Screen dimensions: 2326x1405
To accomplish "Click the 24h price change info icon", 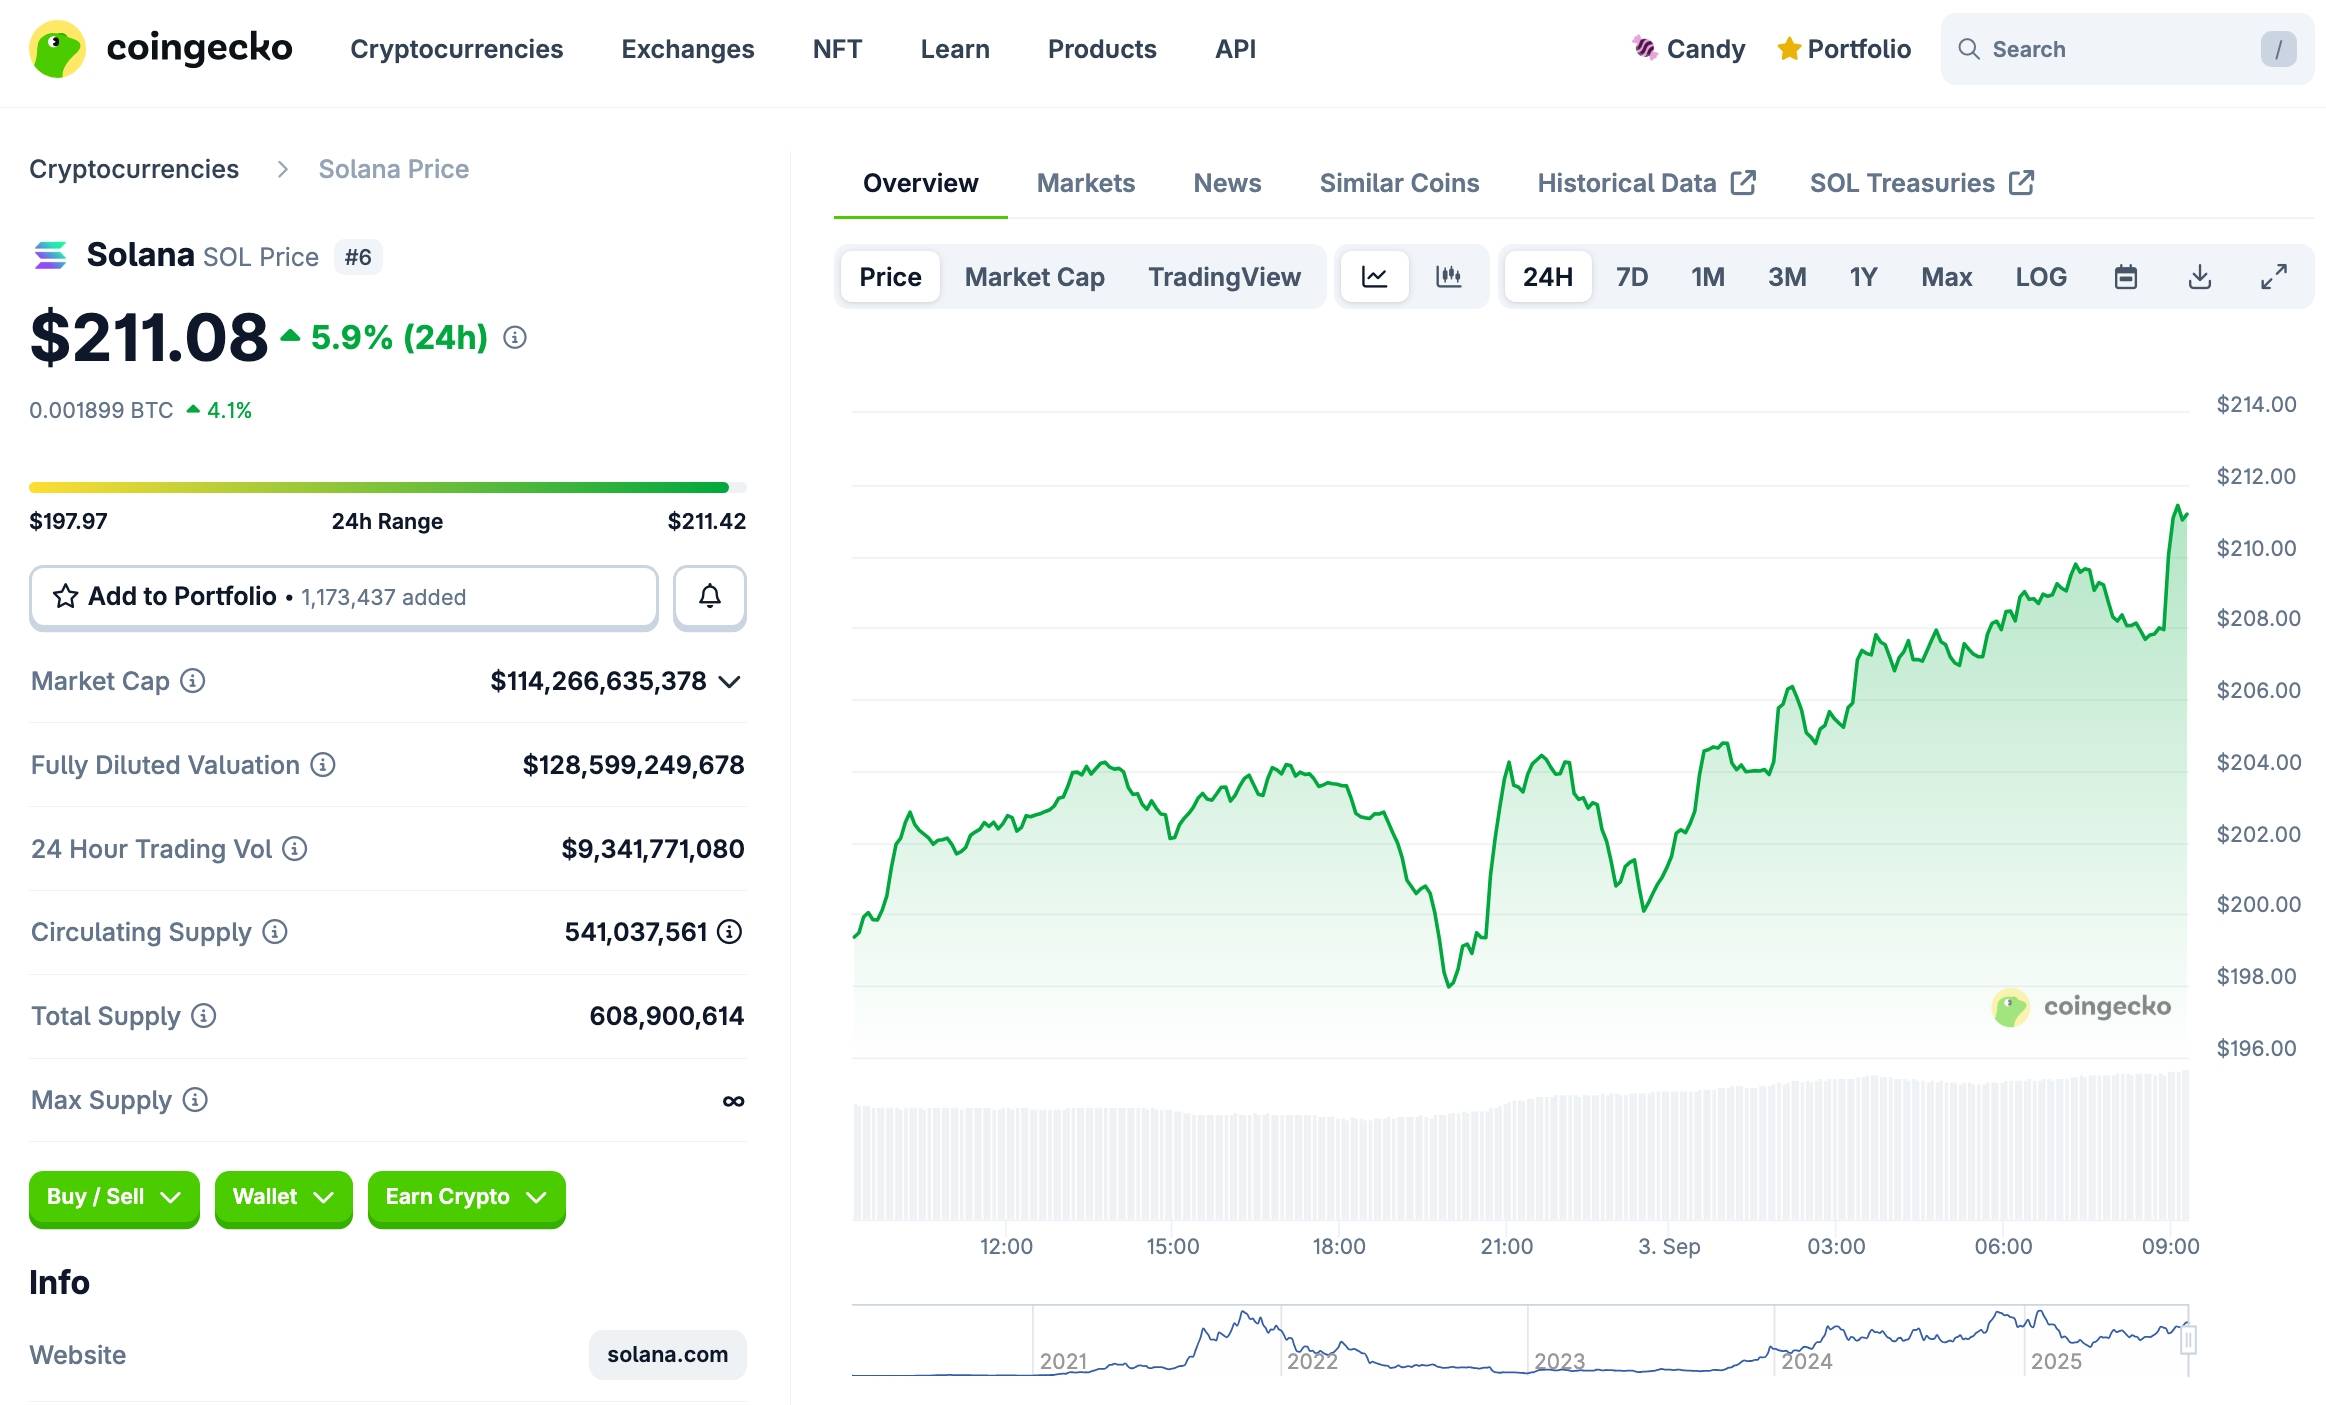I will [515, 338].
